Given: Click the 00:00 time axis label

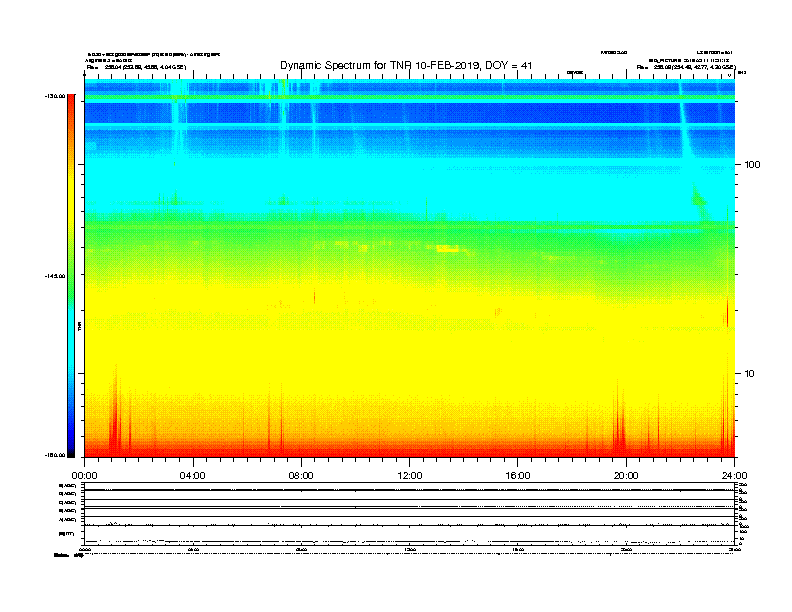Looking at the screenshot, I should click(x=84, y=476).
